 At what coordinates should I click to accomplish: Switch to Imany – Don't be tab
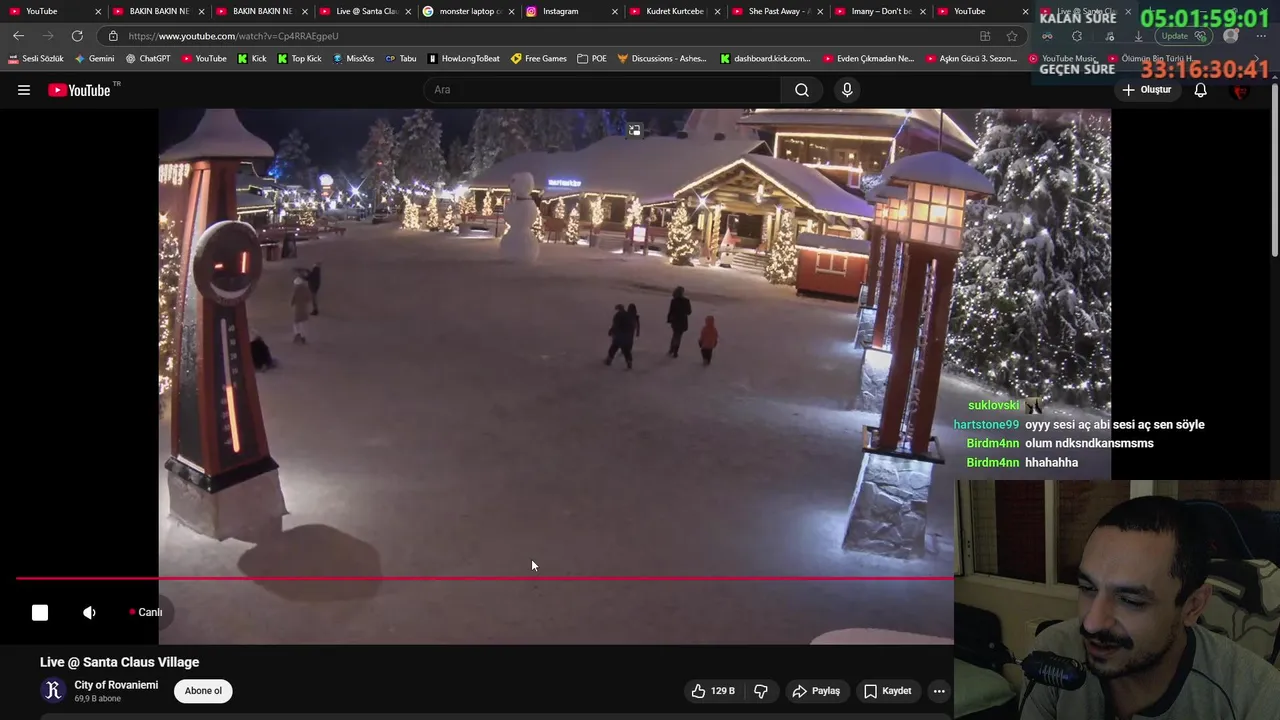click(x=880, y=11)
